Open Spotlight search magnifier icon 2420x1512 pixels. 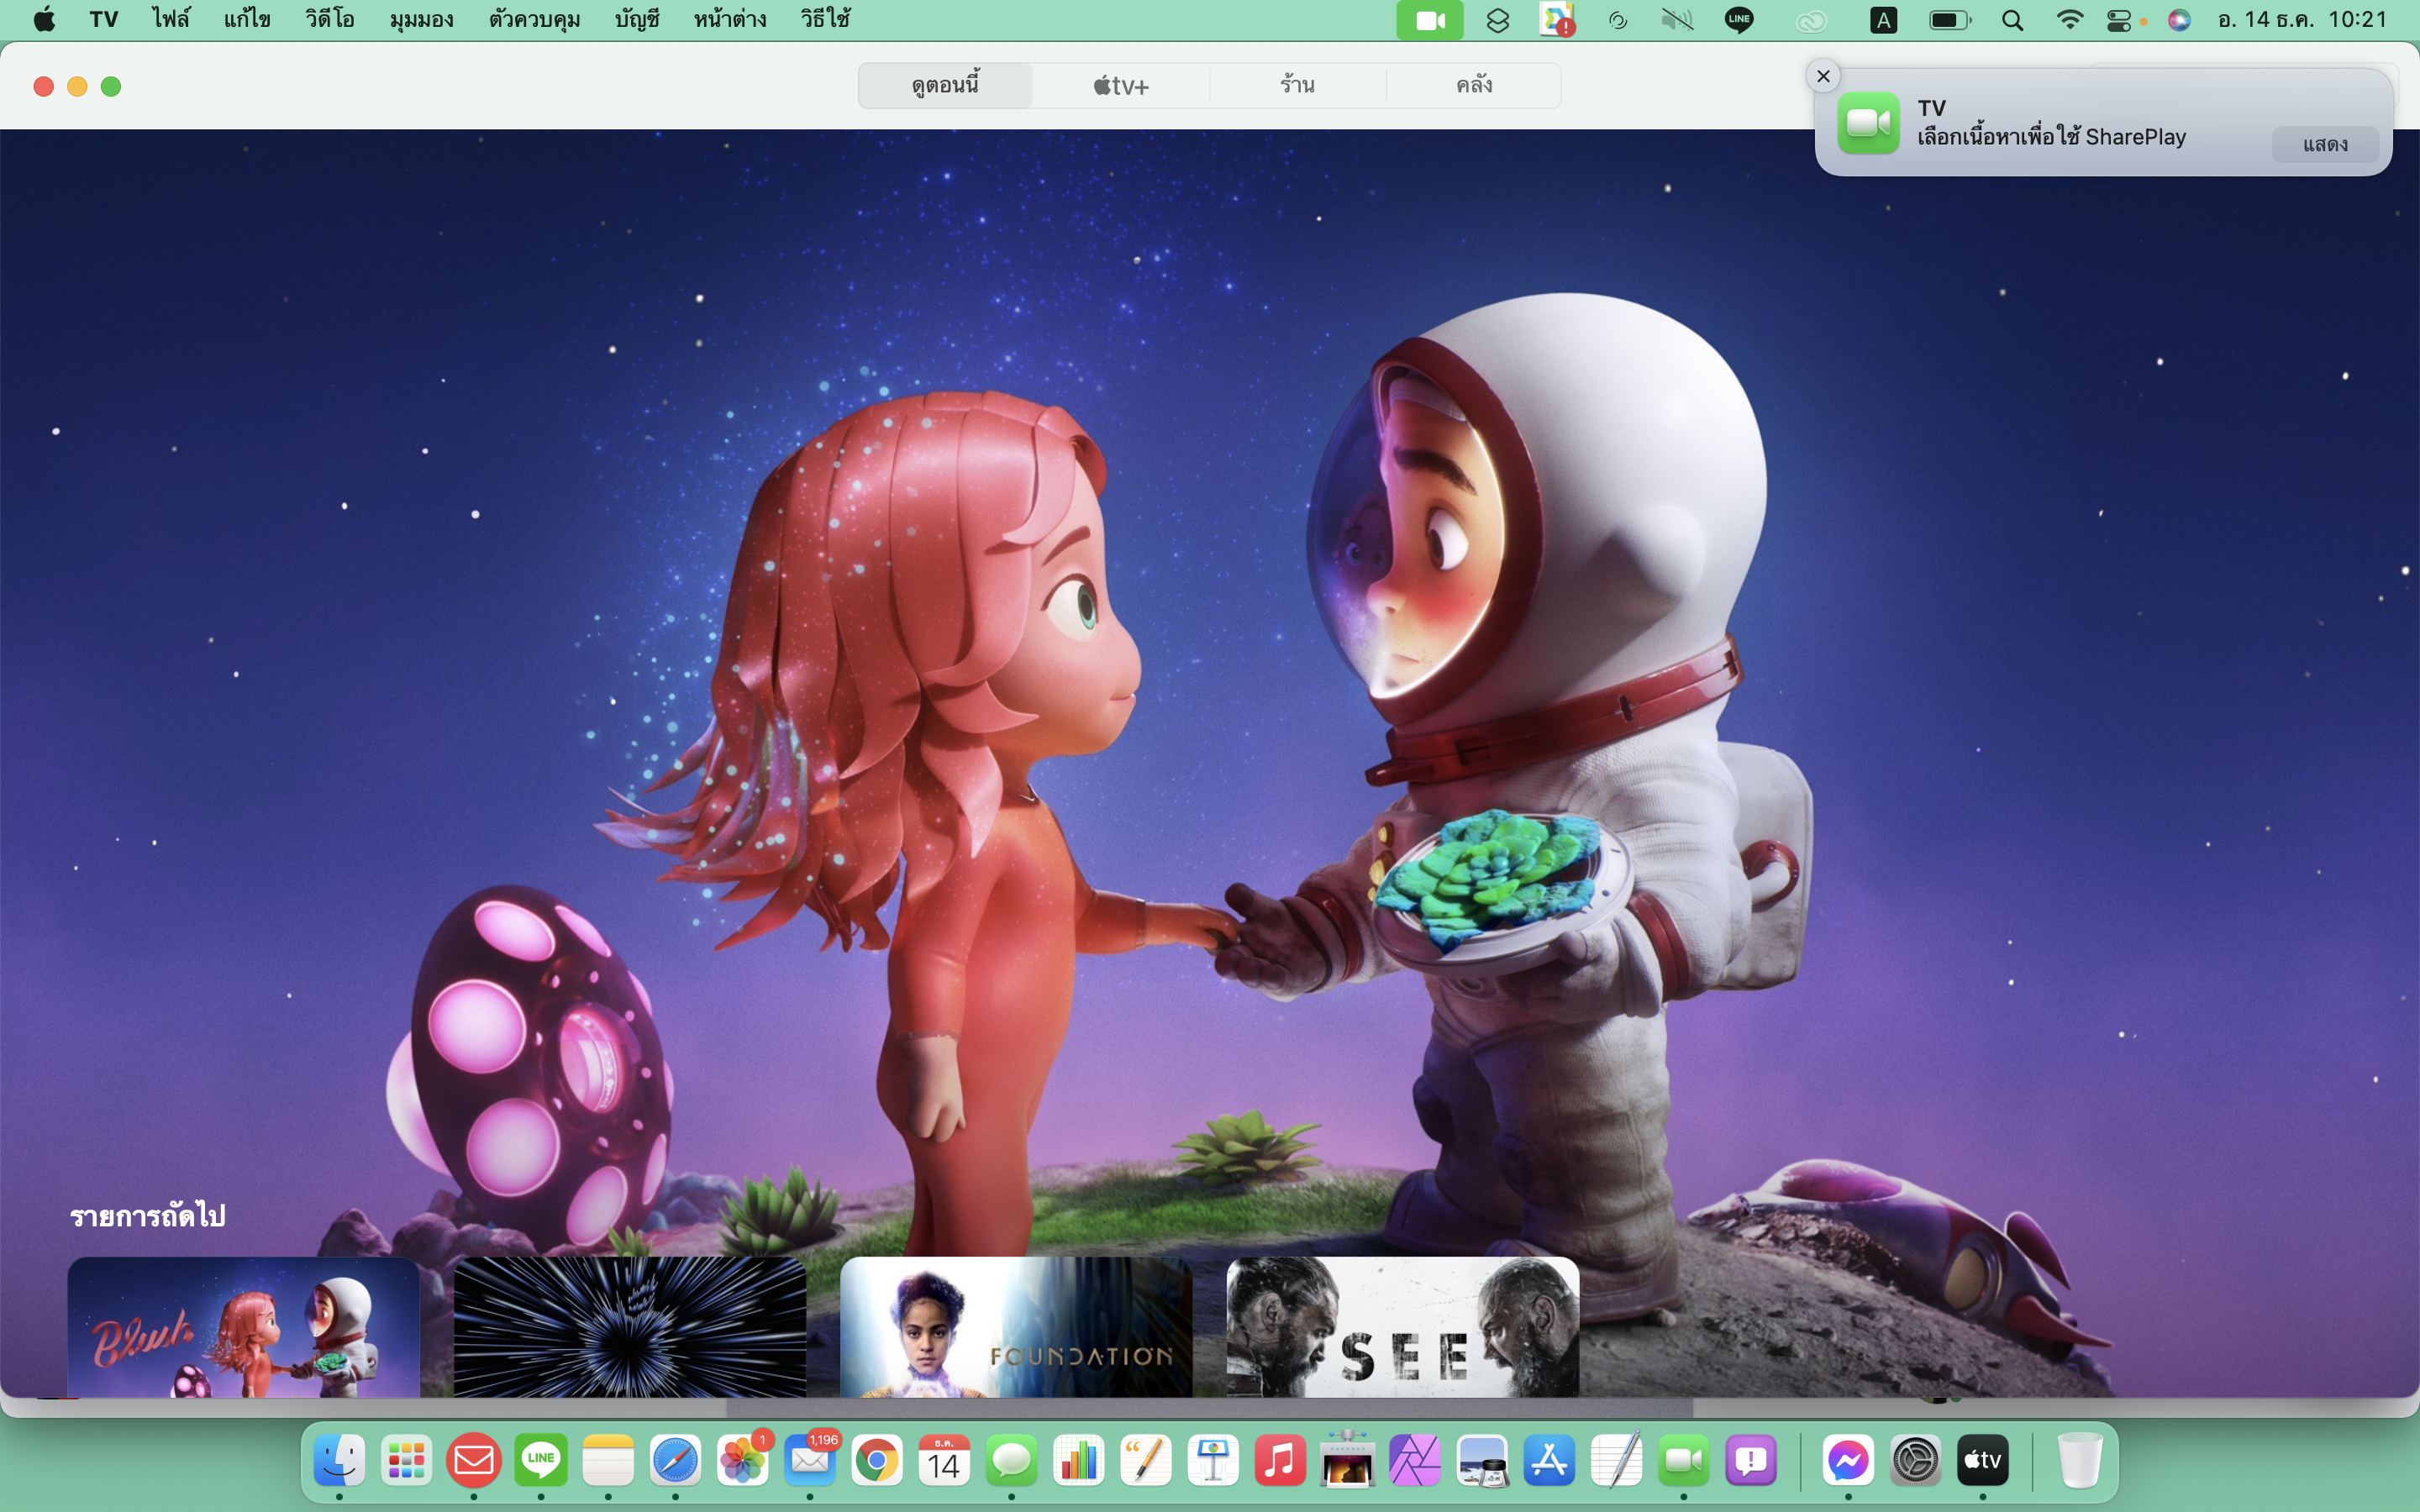click(x=2013, y=20)
